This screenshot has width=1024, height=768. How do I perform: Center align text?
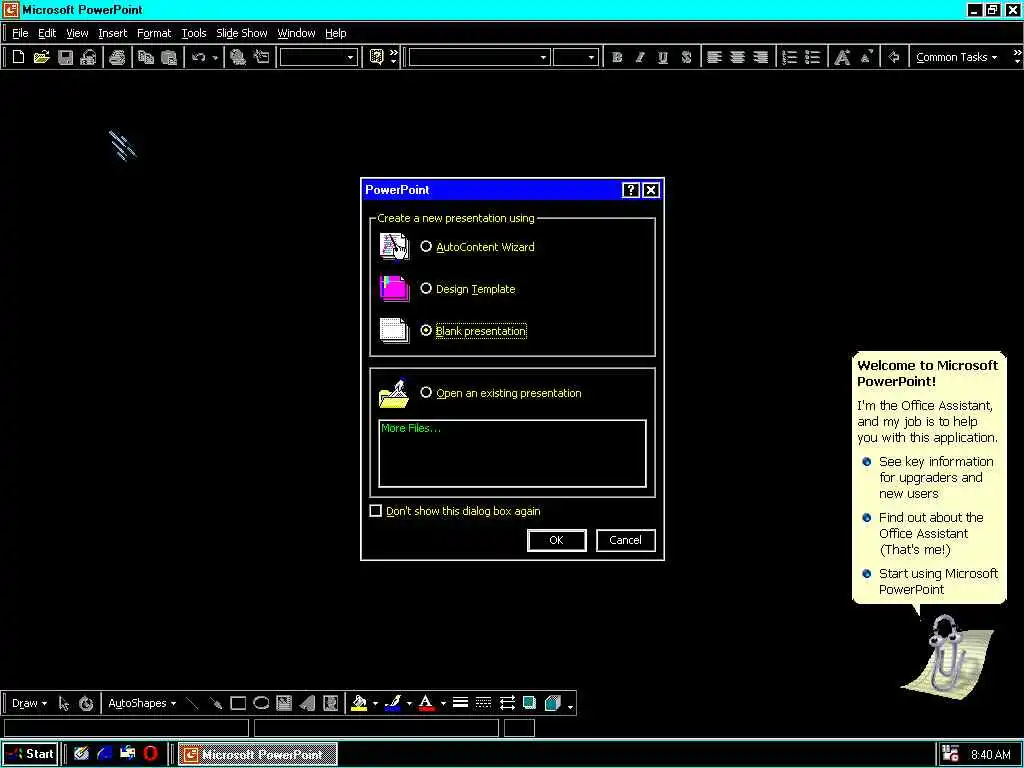coord(737,57)
